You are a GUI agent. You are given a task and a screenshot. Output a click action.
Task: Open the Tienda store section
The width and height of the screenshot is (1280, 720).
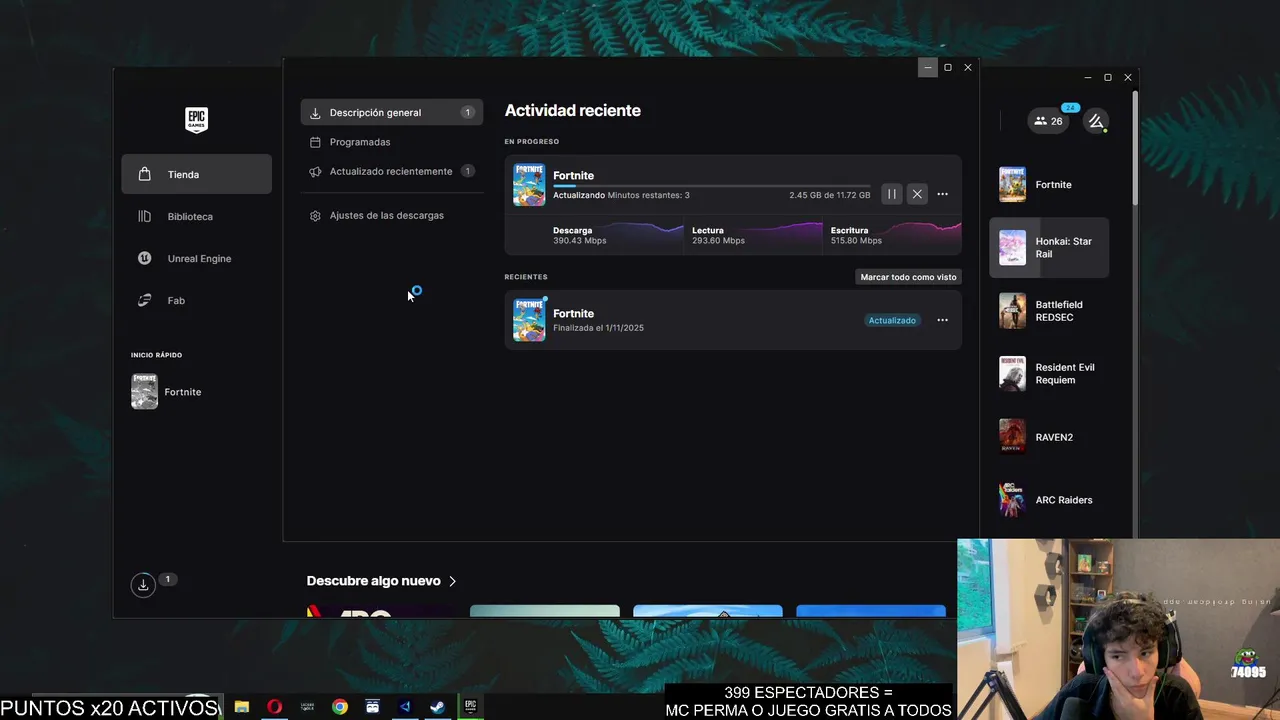(x=196, y=174)
